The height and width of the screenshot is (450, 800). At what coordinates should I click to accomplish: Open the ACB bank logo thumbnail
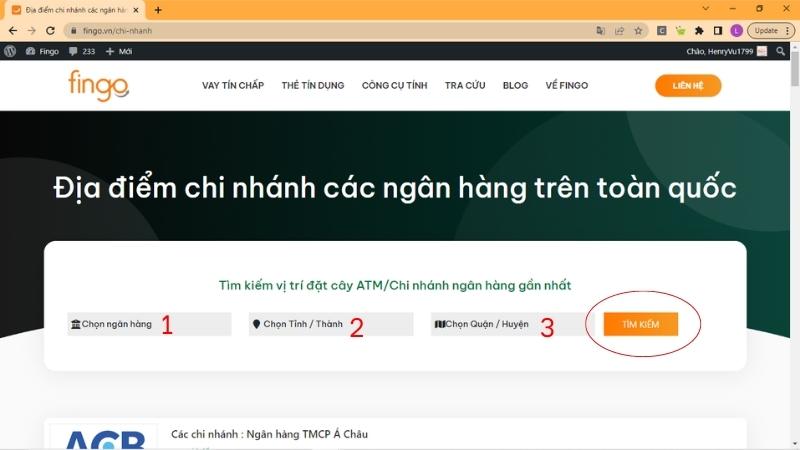coord(104,437)
